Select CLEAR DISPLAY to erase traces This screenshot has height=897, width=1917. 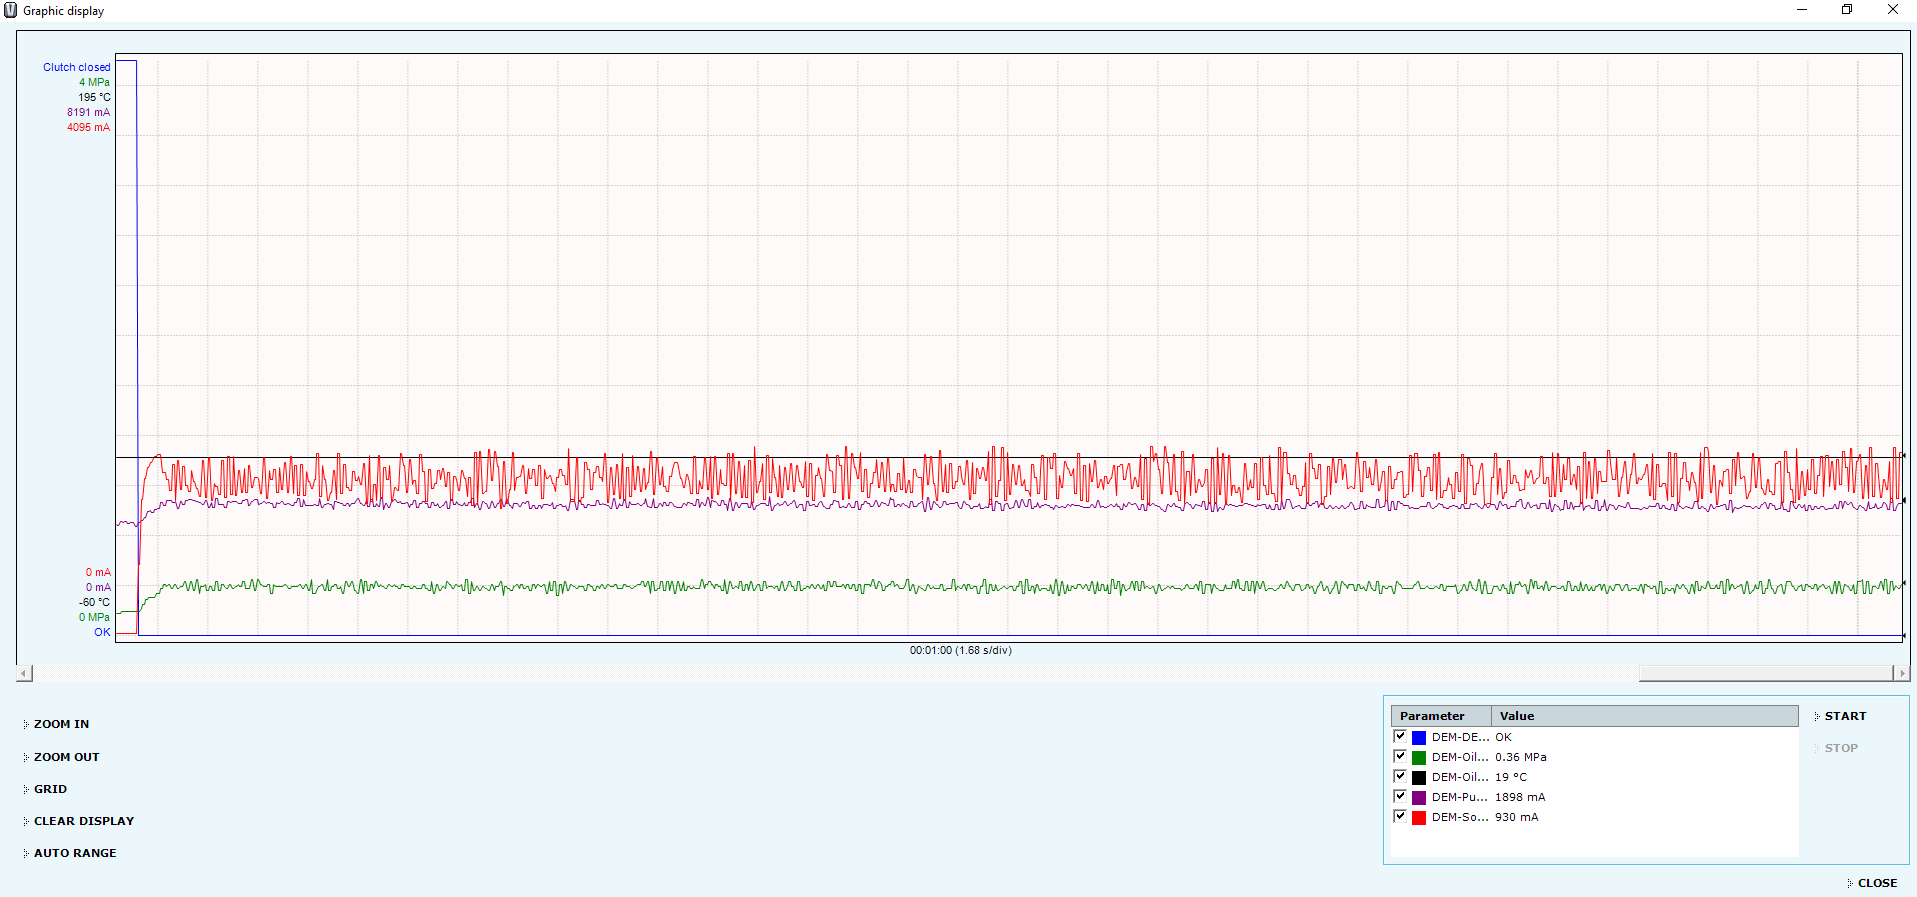coord(83,821)
